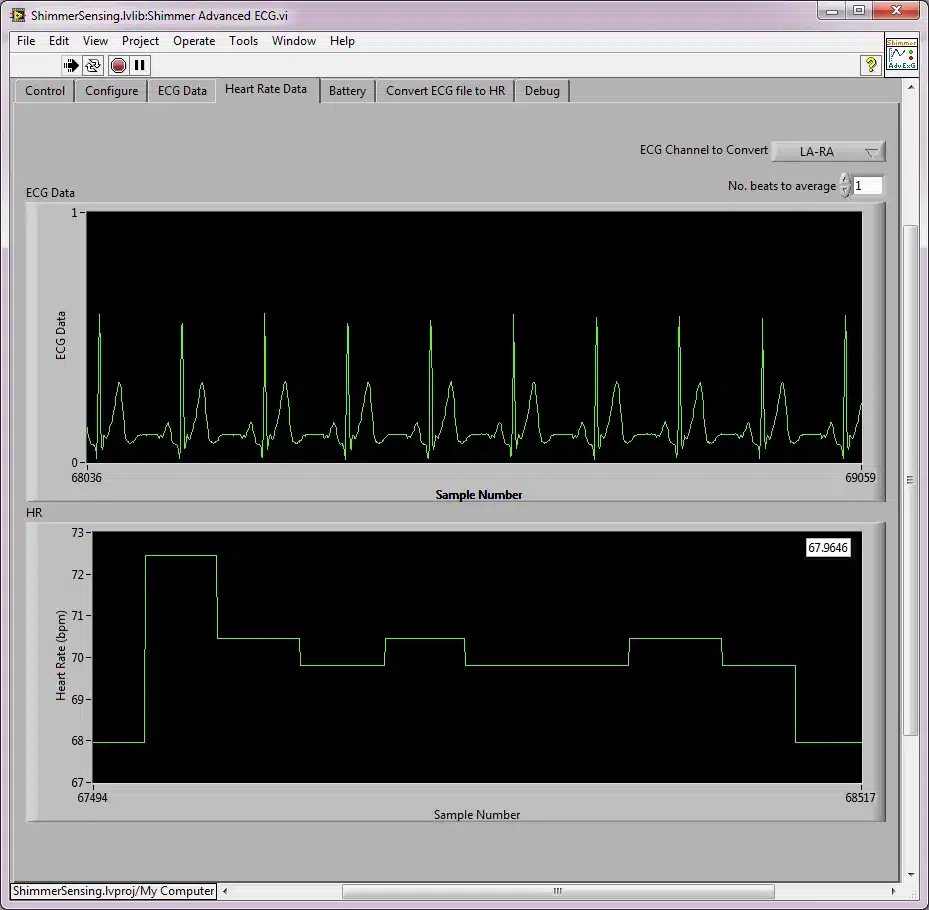This screenshot has height=910, width=929.
Task: Abort execution with the red stop button
Action: (x=118, y=65)
